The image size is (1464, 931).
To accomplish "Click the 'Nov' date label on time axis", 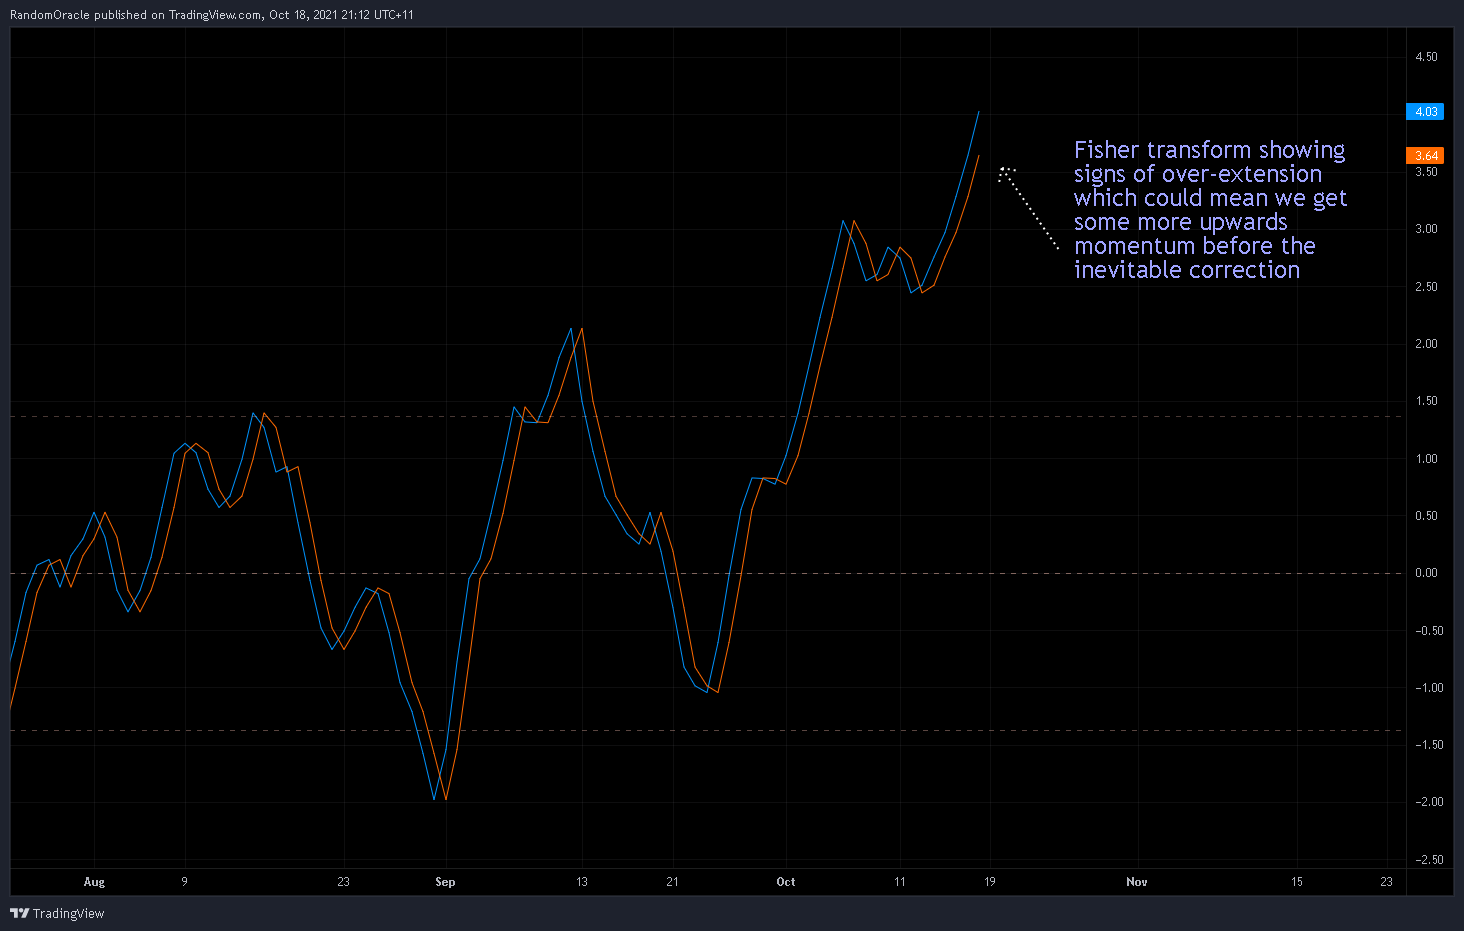I will (x=1137, y=882).
